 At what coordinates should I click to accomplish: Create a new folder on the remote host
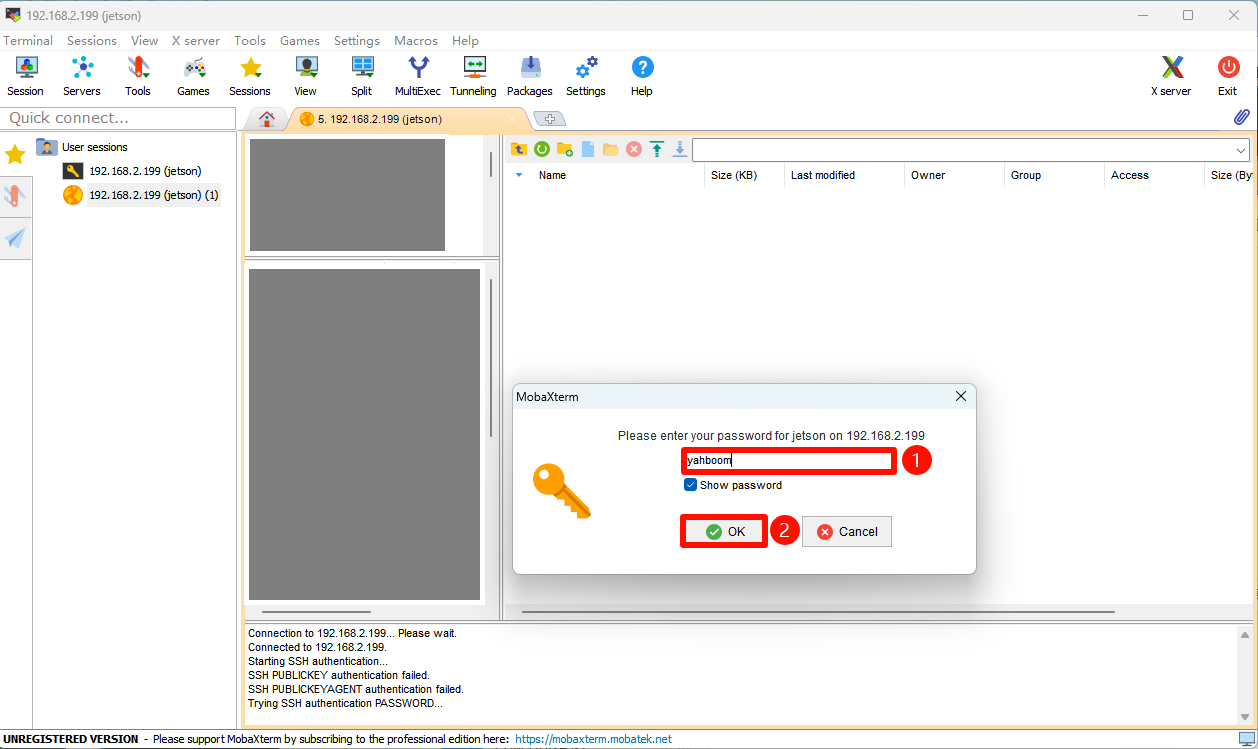(x=563, y=148)
